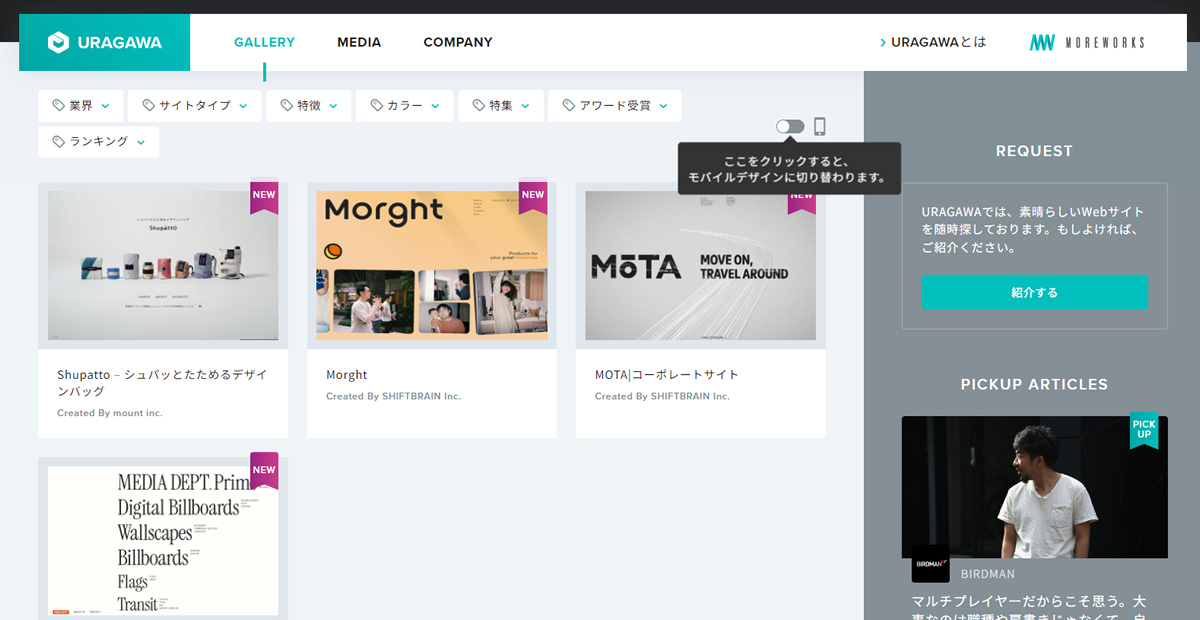Image resolution: width=1200 pixels, height=620 pixels.
Task: Go to the GALLERY menu item
Action: [x=264, y=42]
